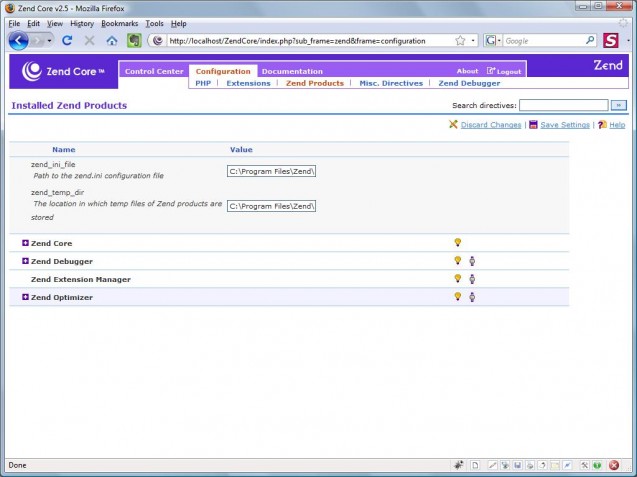Bookmark this page with the star icon
The image size is (637, 477).
click(x=460, y=40)
